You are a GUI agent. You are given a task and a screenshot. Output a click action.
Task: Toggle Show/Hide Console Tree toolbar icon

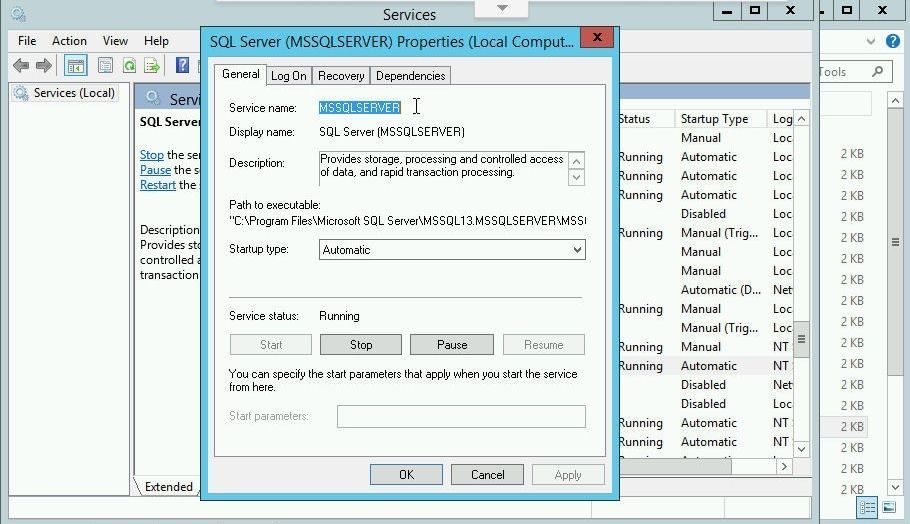(75, 66)
